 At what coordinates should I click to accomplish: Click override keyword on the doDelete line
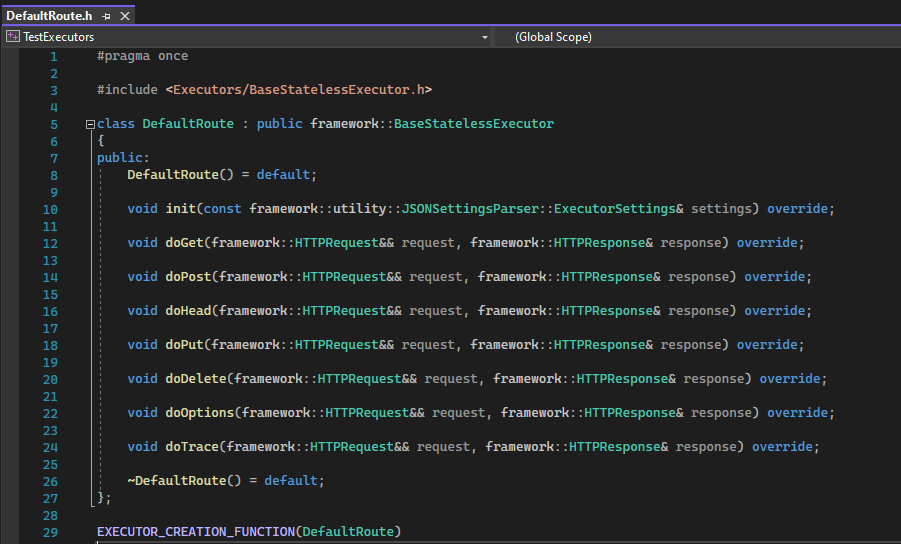(790, 379)
